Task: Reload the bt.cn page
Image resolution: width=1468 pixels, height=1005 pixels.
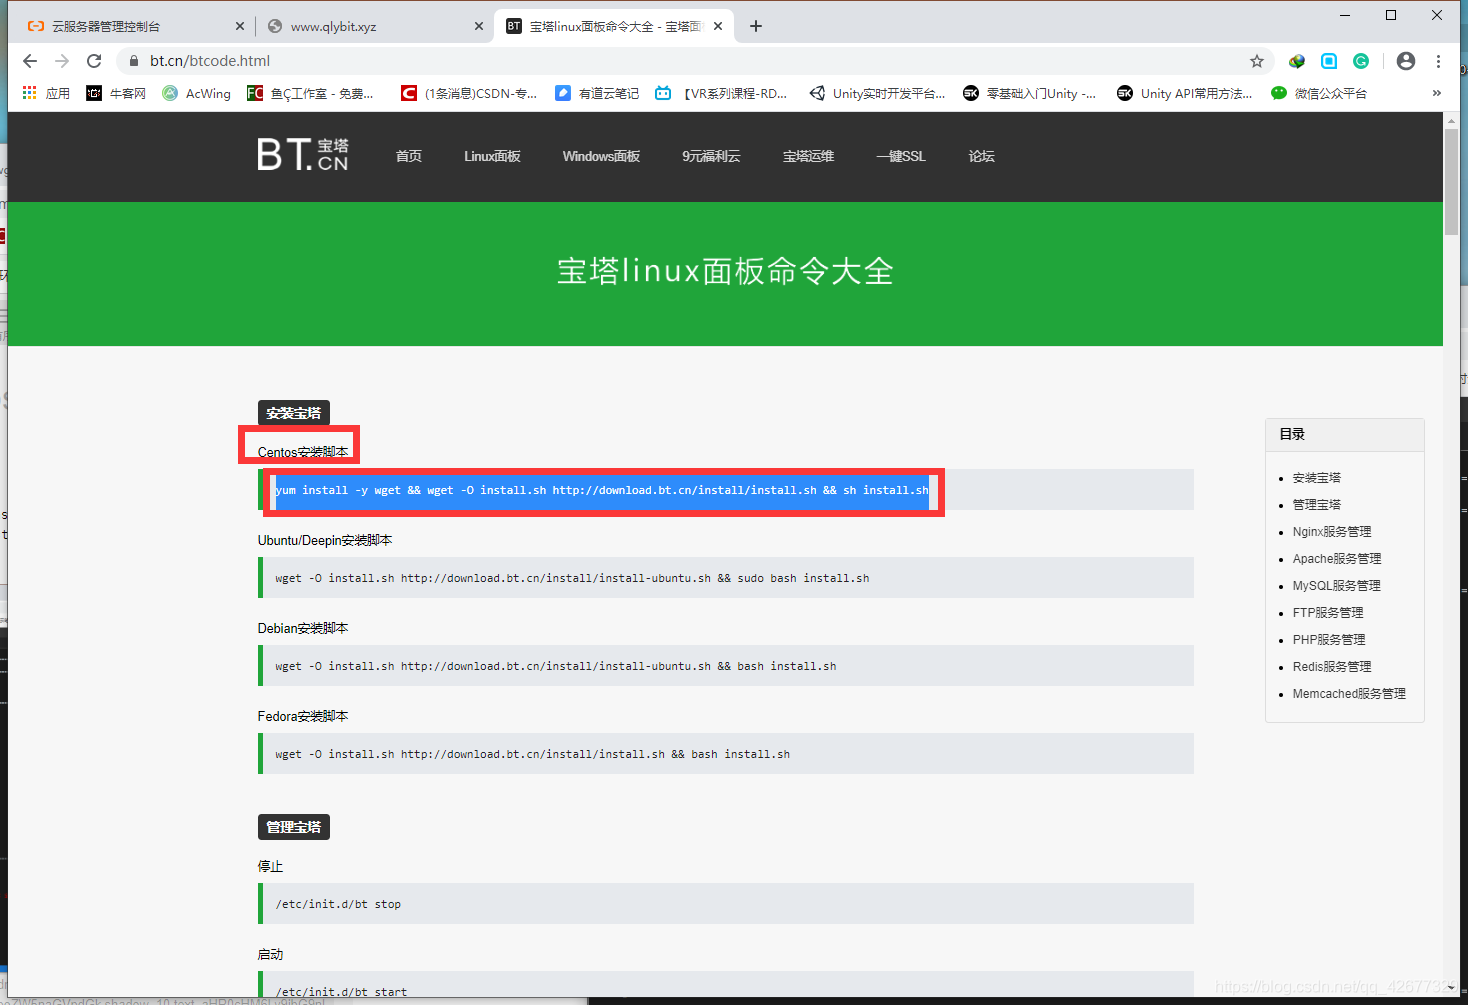Action: click(x=94, y=61)
